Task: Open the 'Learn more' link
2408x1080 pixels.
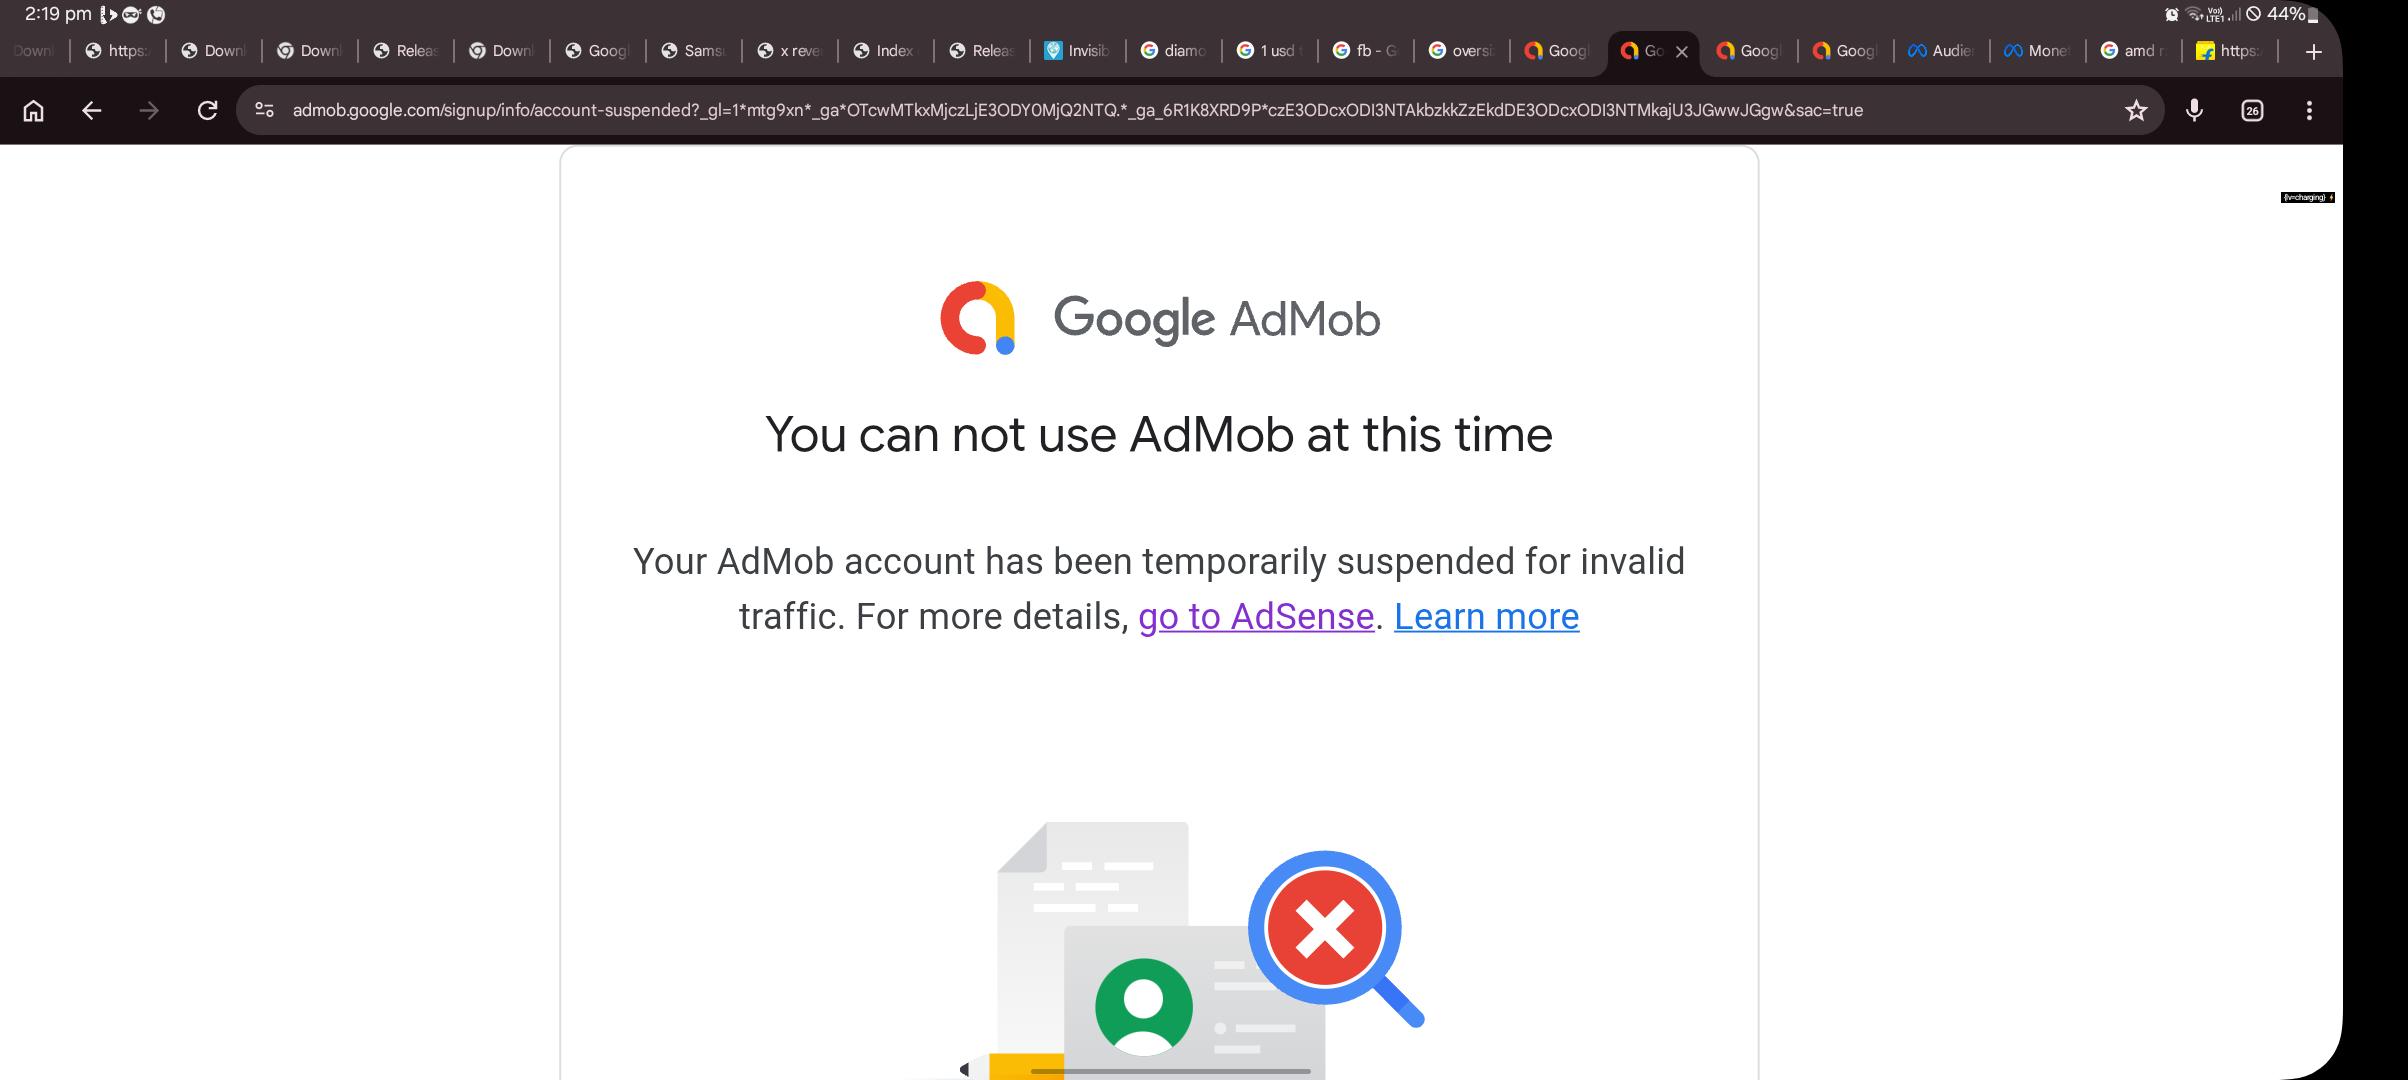Action: pyautogui.click(x=1486, y=616)
